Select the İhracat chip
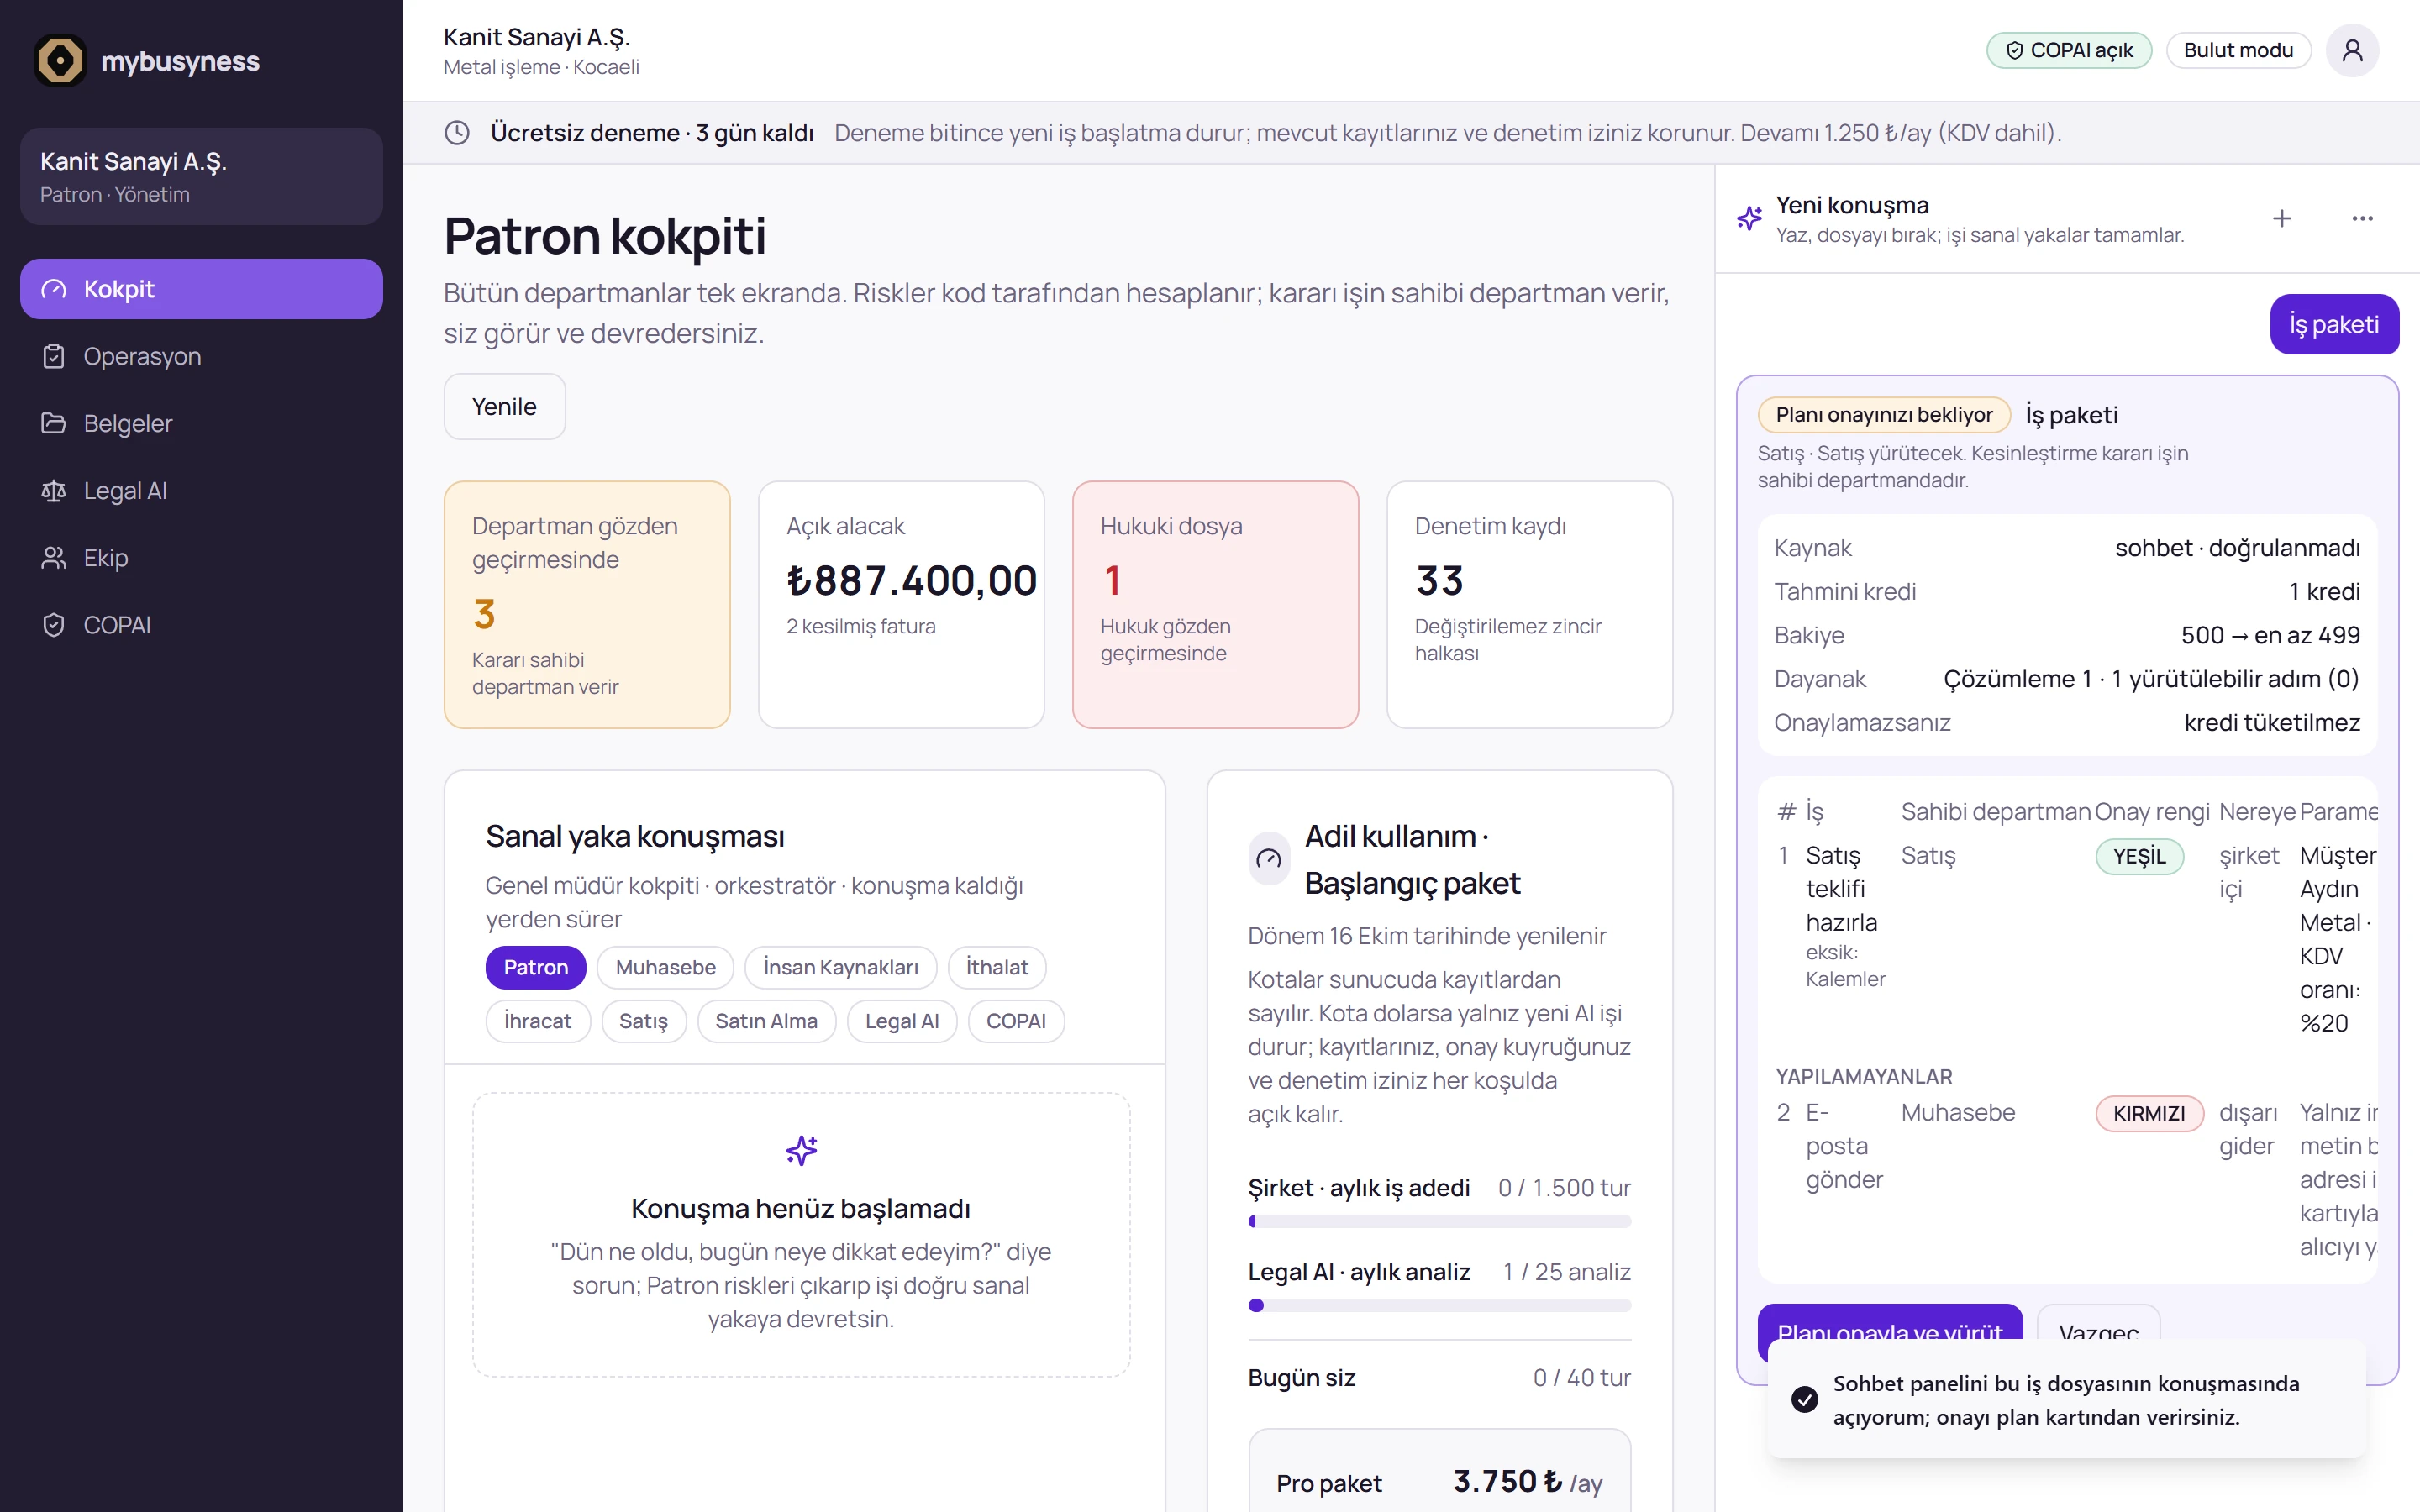The width and height of the screenshot is (2420, 1512). 538,1021
